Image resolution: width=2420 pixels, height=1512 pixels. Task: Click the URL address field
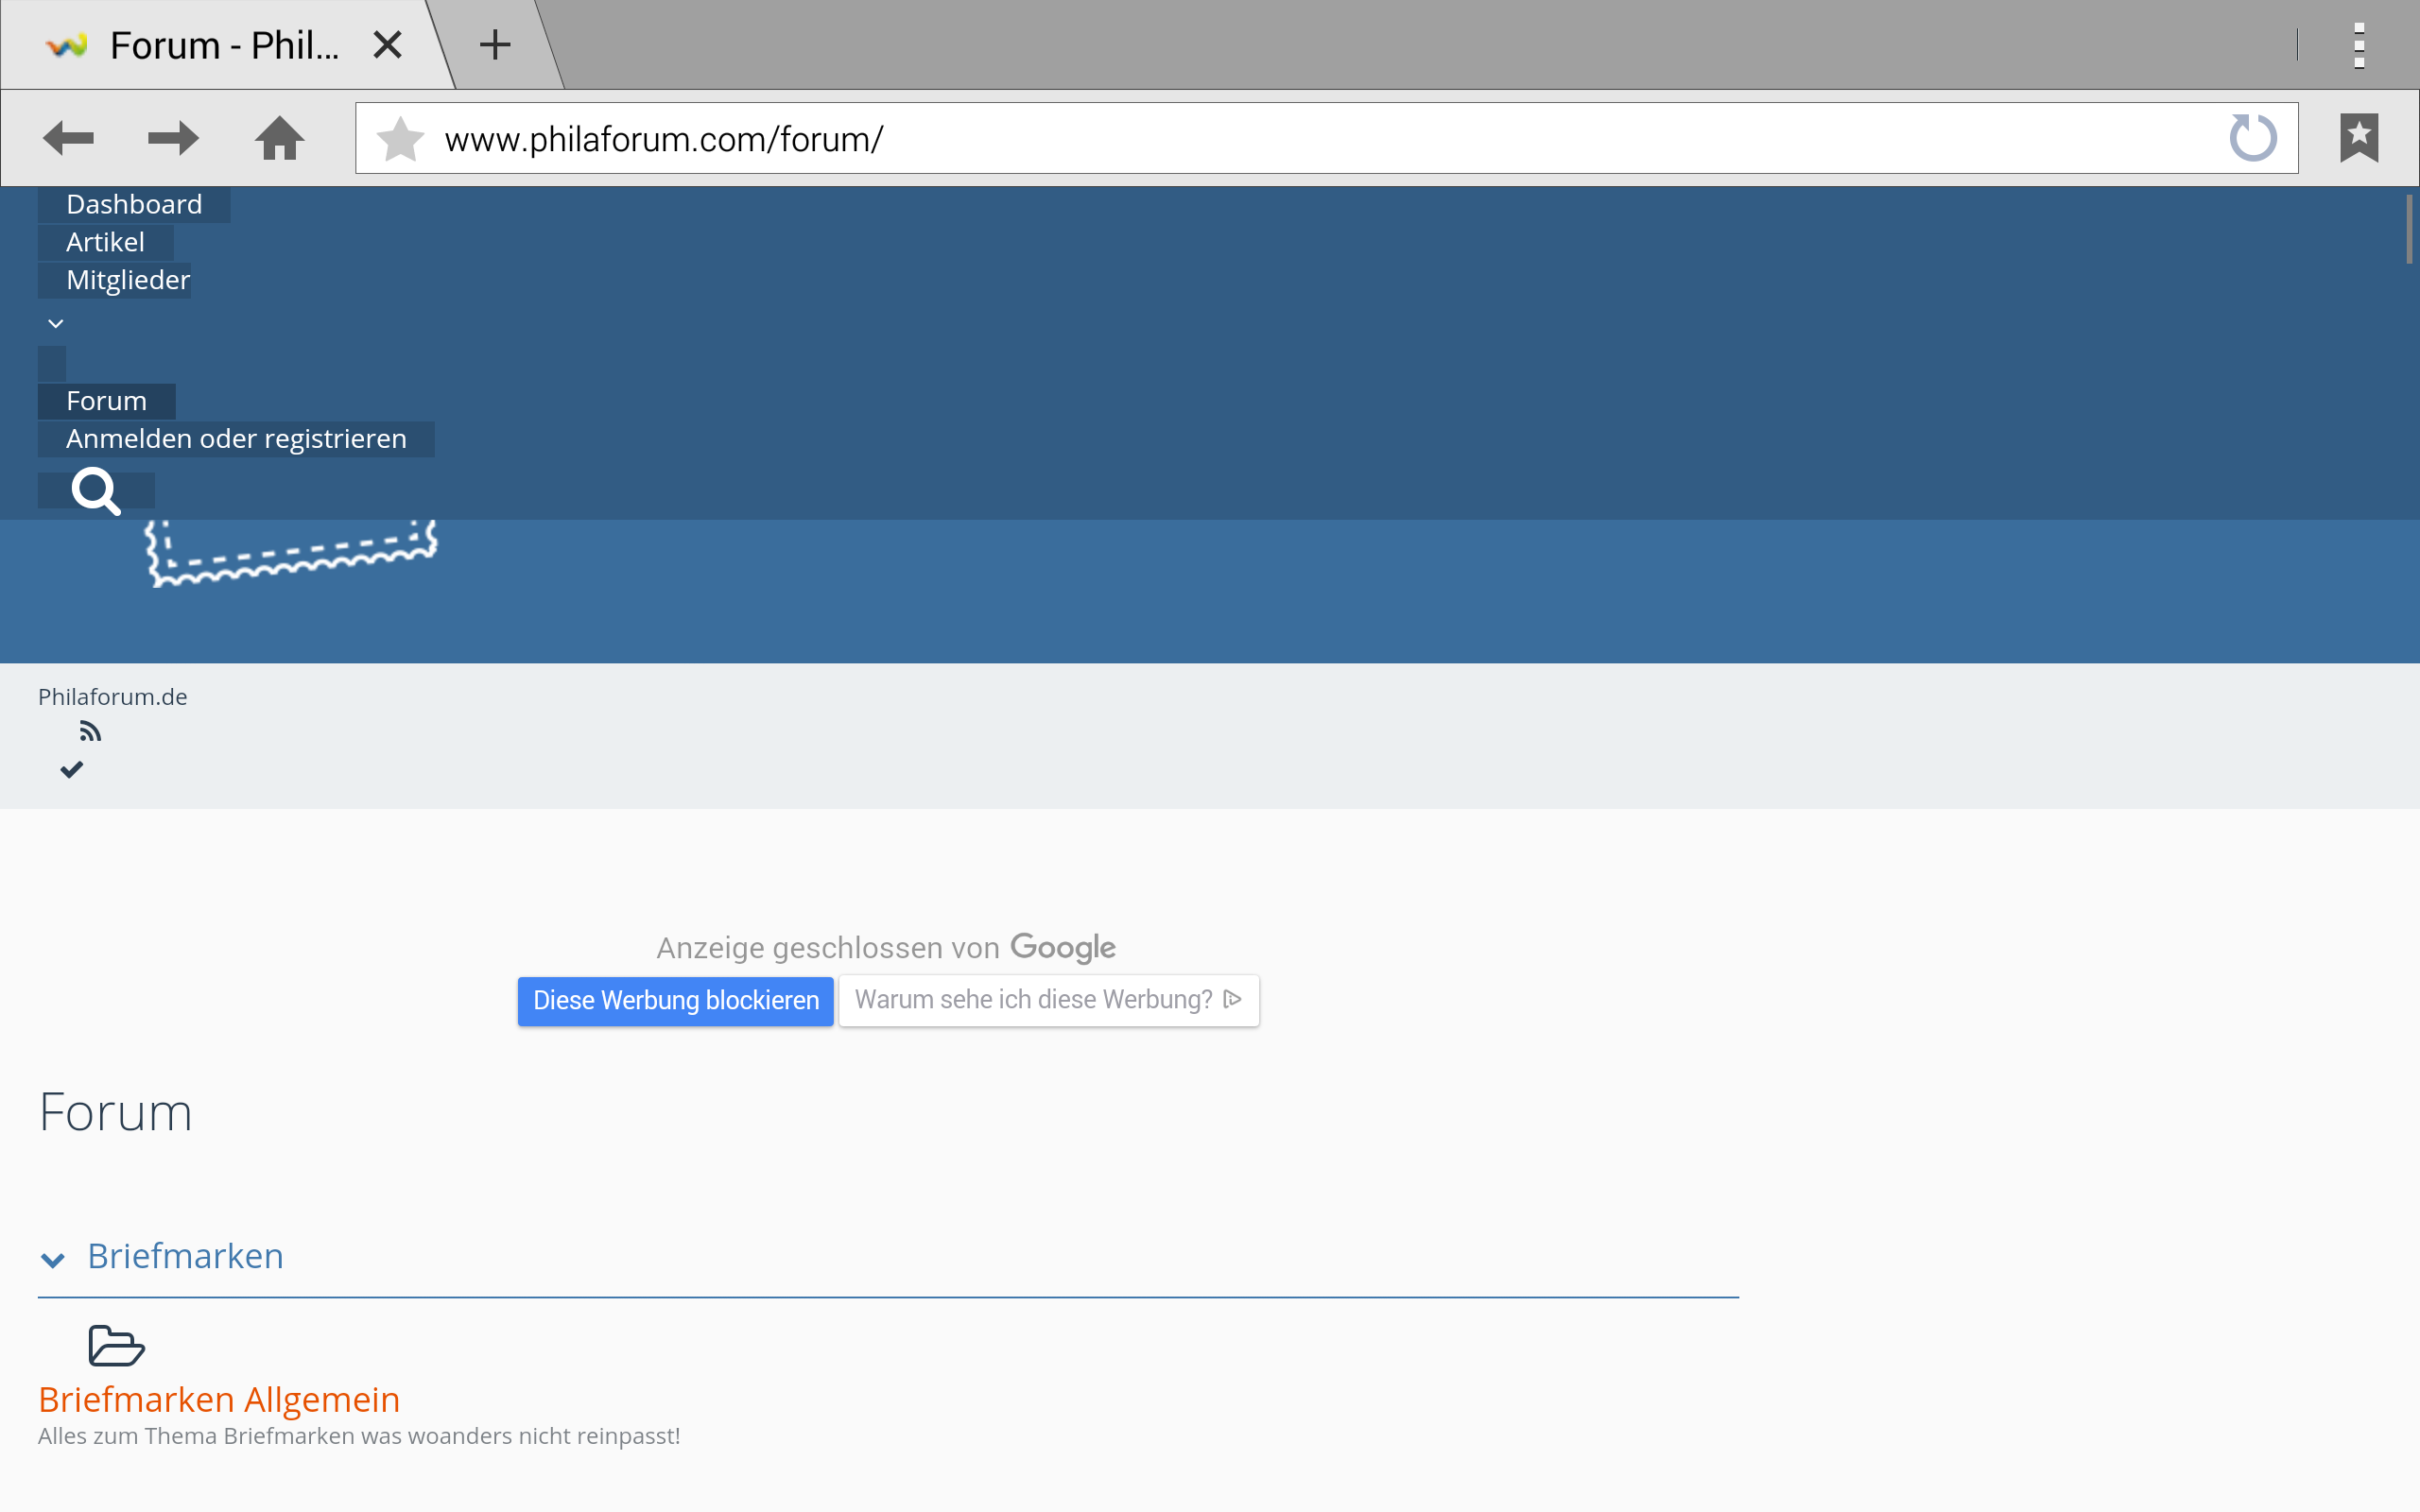[1300, 139]
